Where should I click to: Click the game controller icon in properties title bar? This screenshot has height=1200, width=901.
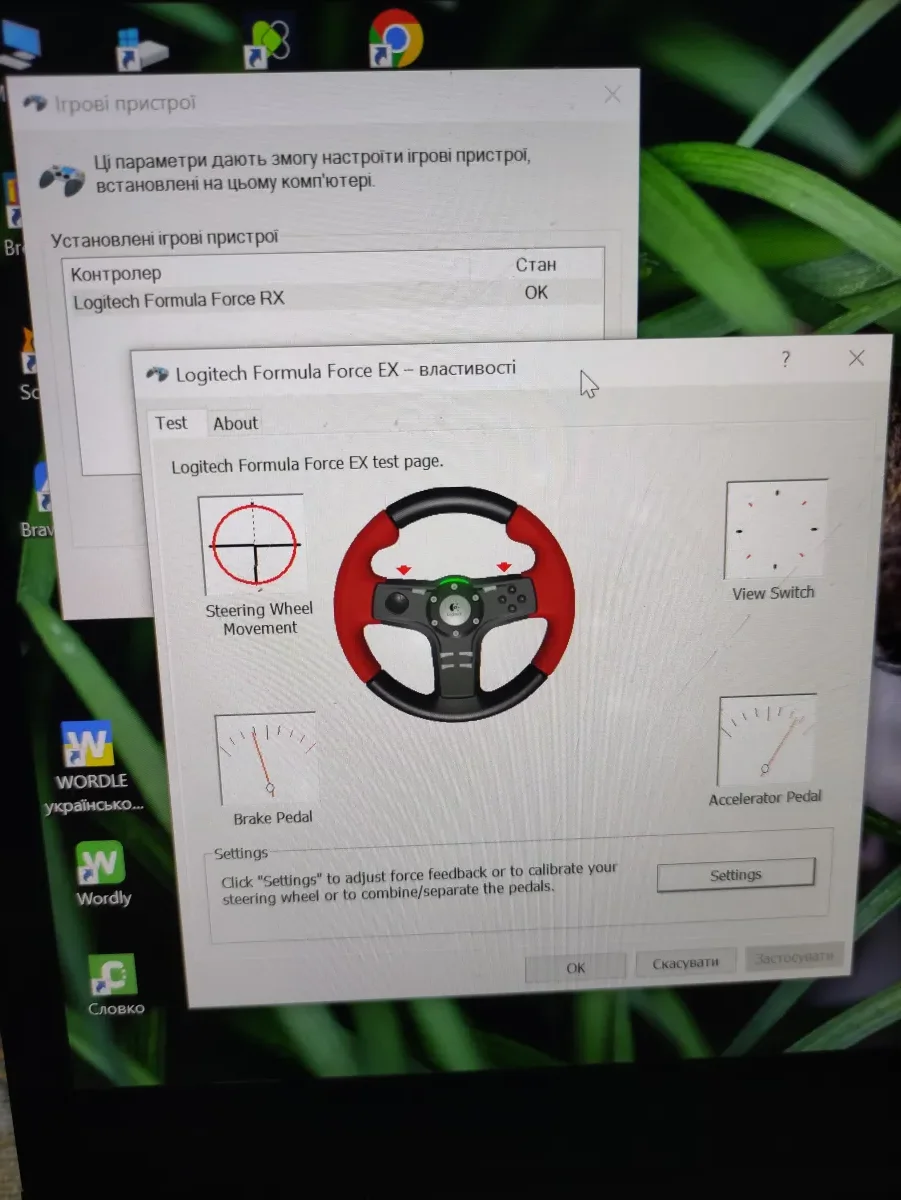coord(157,374)
